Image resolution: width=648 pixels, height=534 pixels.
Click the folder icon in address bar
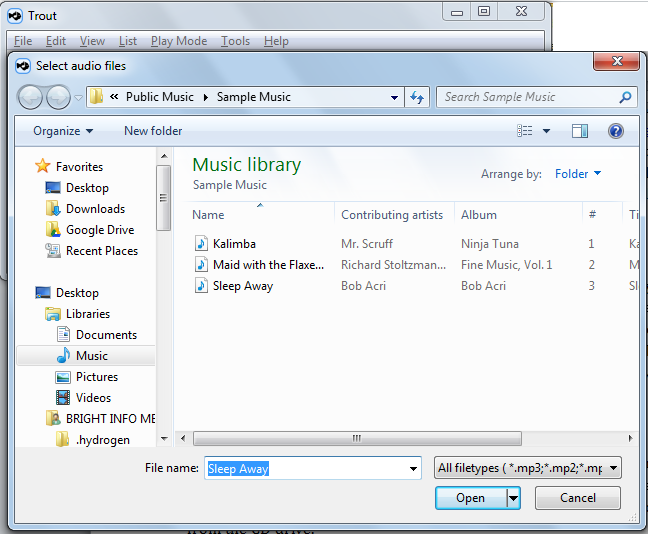tap(97, 97)
